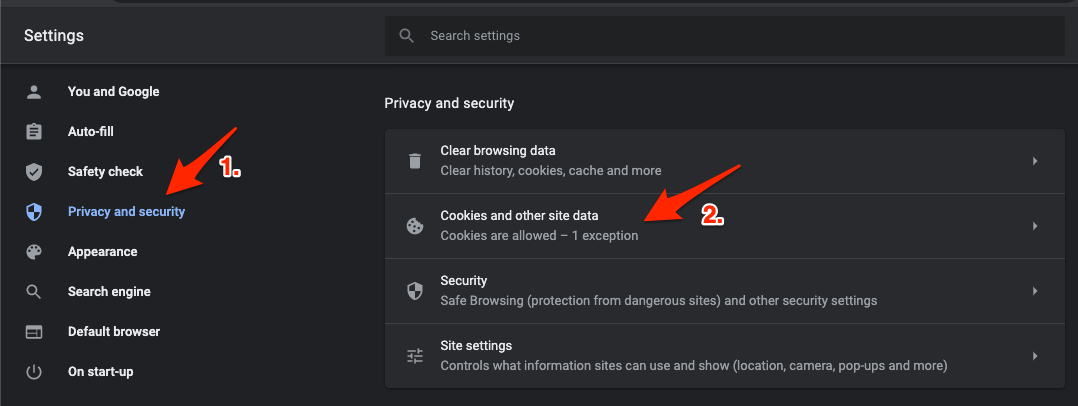Click the Site settings sliders icon
Screen dimensions: 1078x406
[415, 356]
